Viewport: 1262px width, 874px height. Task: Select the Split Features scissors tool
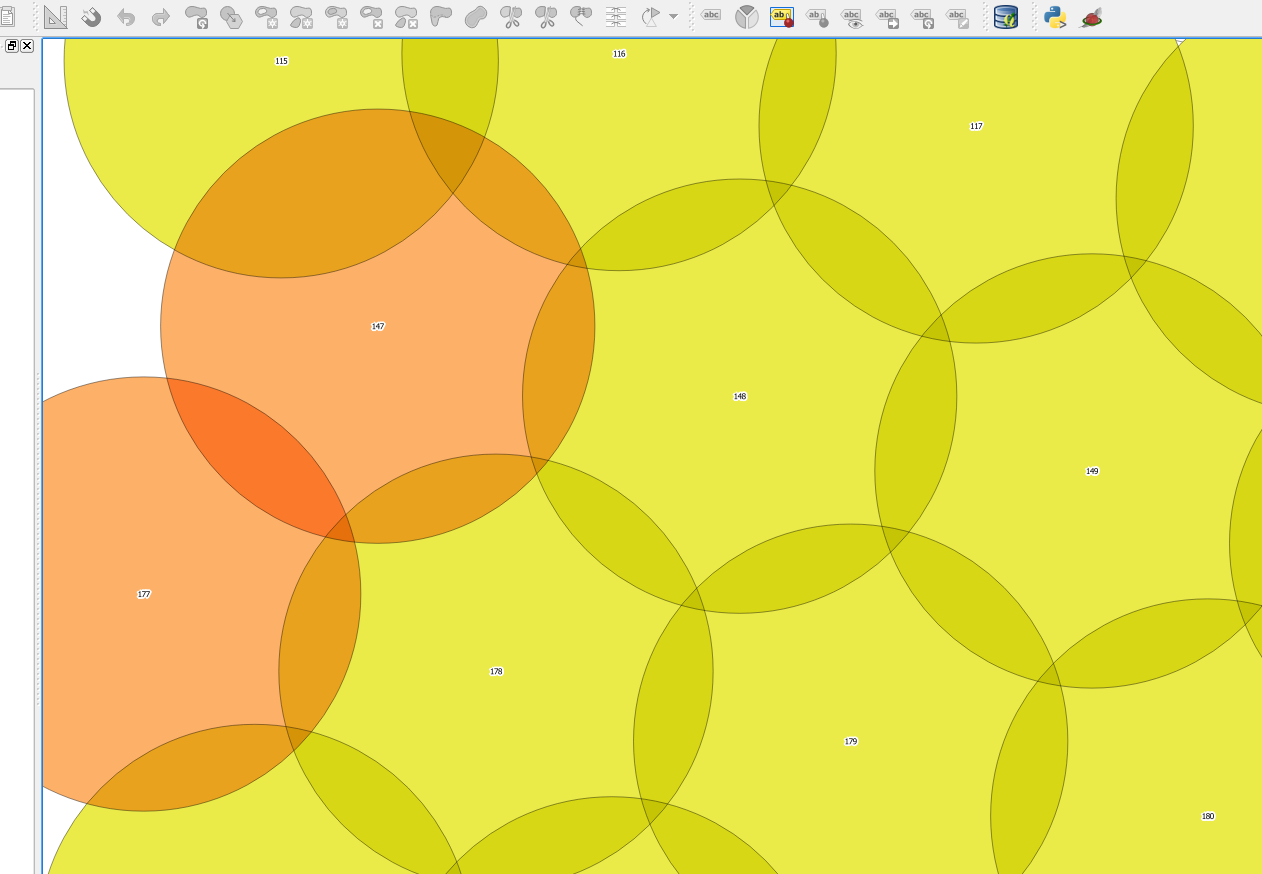click(x=511, y=16)
